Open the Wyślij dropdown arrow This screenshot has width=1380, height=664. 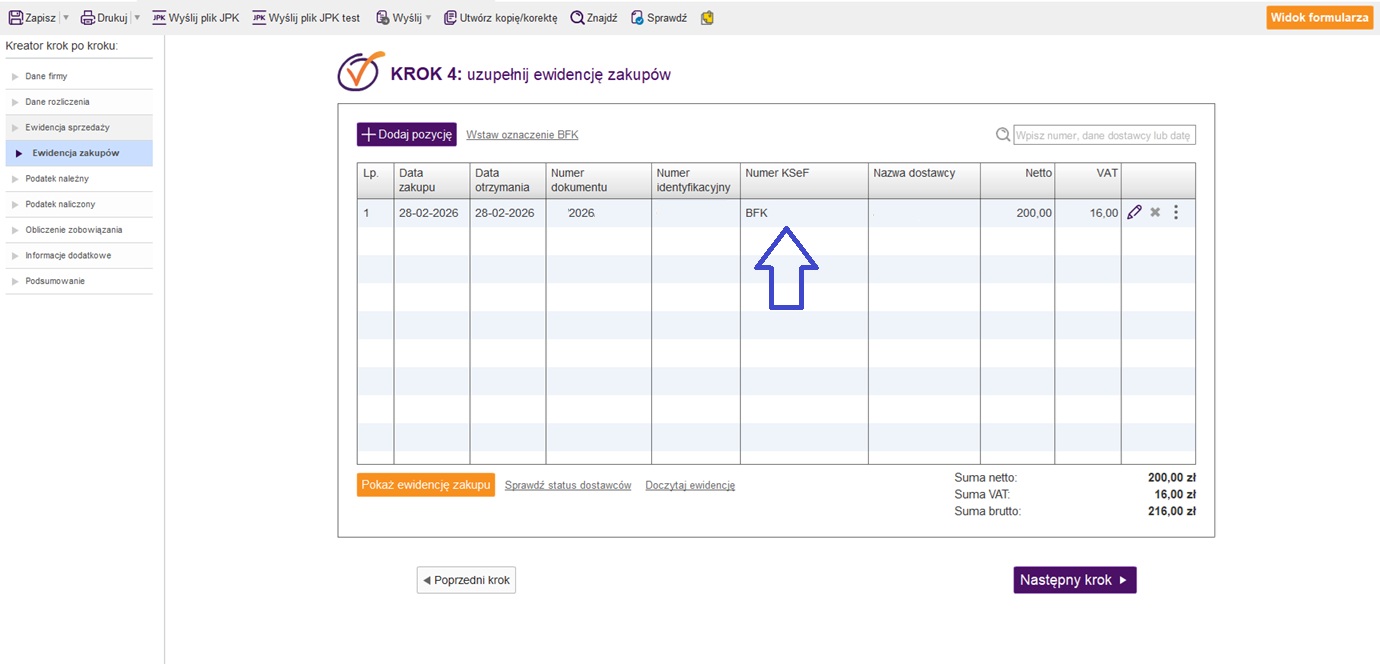point(429,18)
